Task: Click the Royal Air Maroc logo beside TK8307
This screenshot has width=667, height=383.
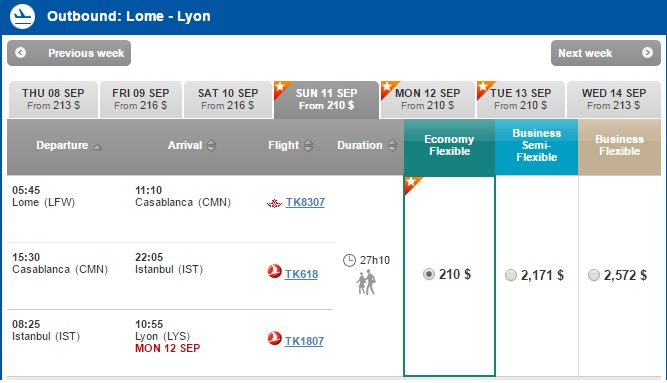Action: (x=274, y=203)
